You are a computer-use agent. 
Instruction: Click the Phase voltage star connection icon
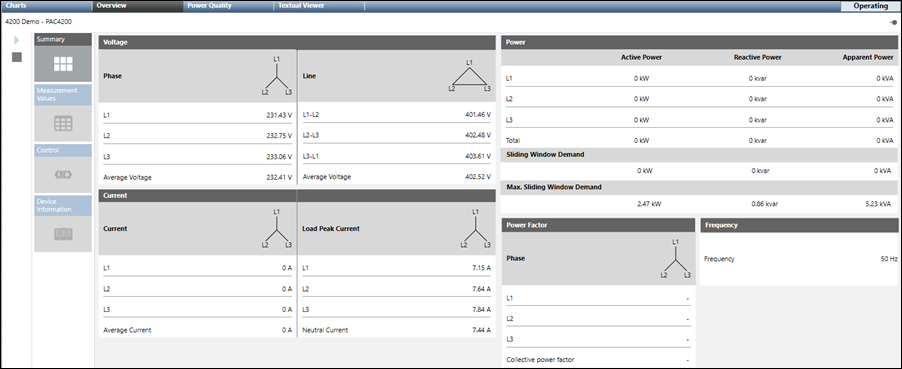pos(277,75)
